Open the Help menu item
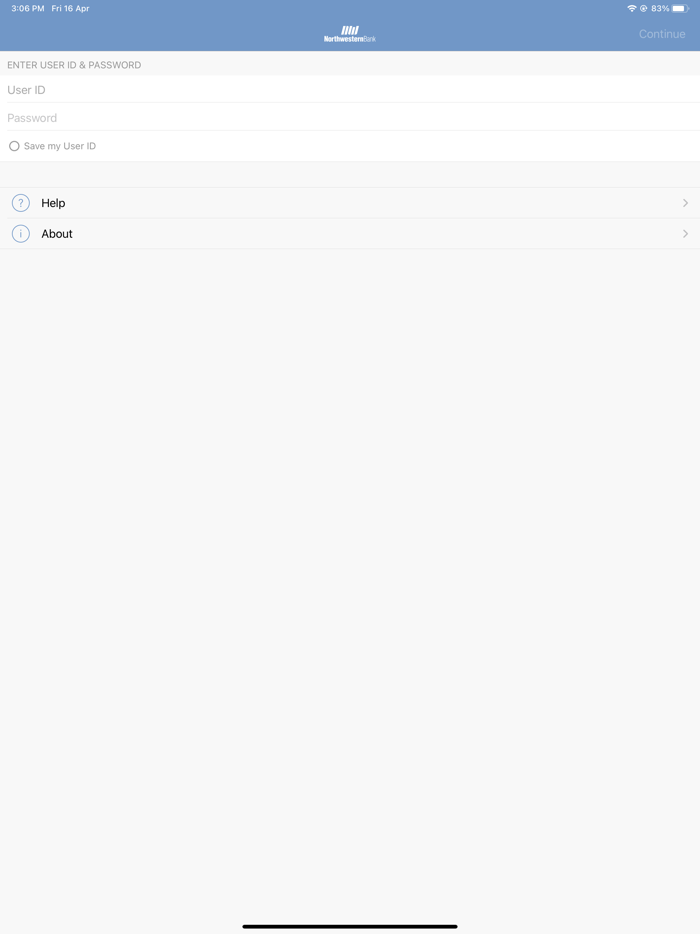The height and width of the screenshot is (934, 700). (350, 203)
